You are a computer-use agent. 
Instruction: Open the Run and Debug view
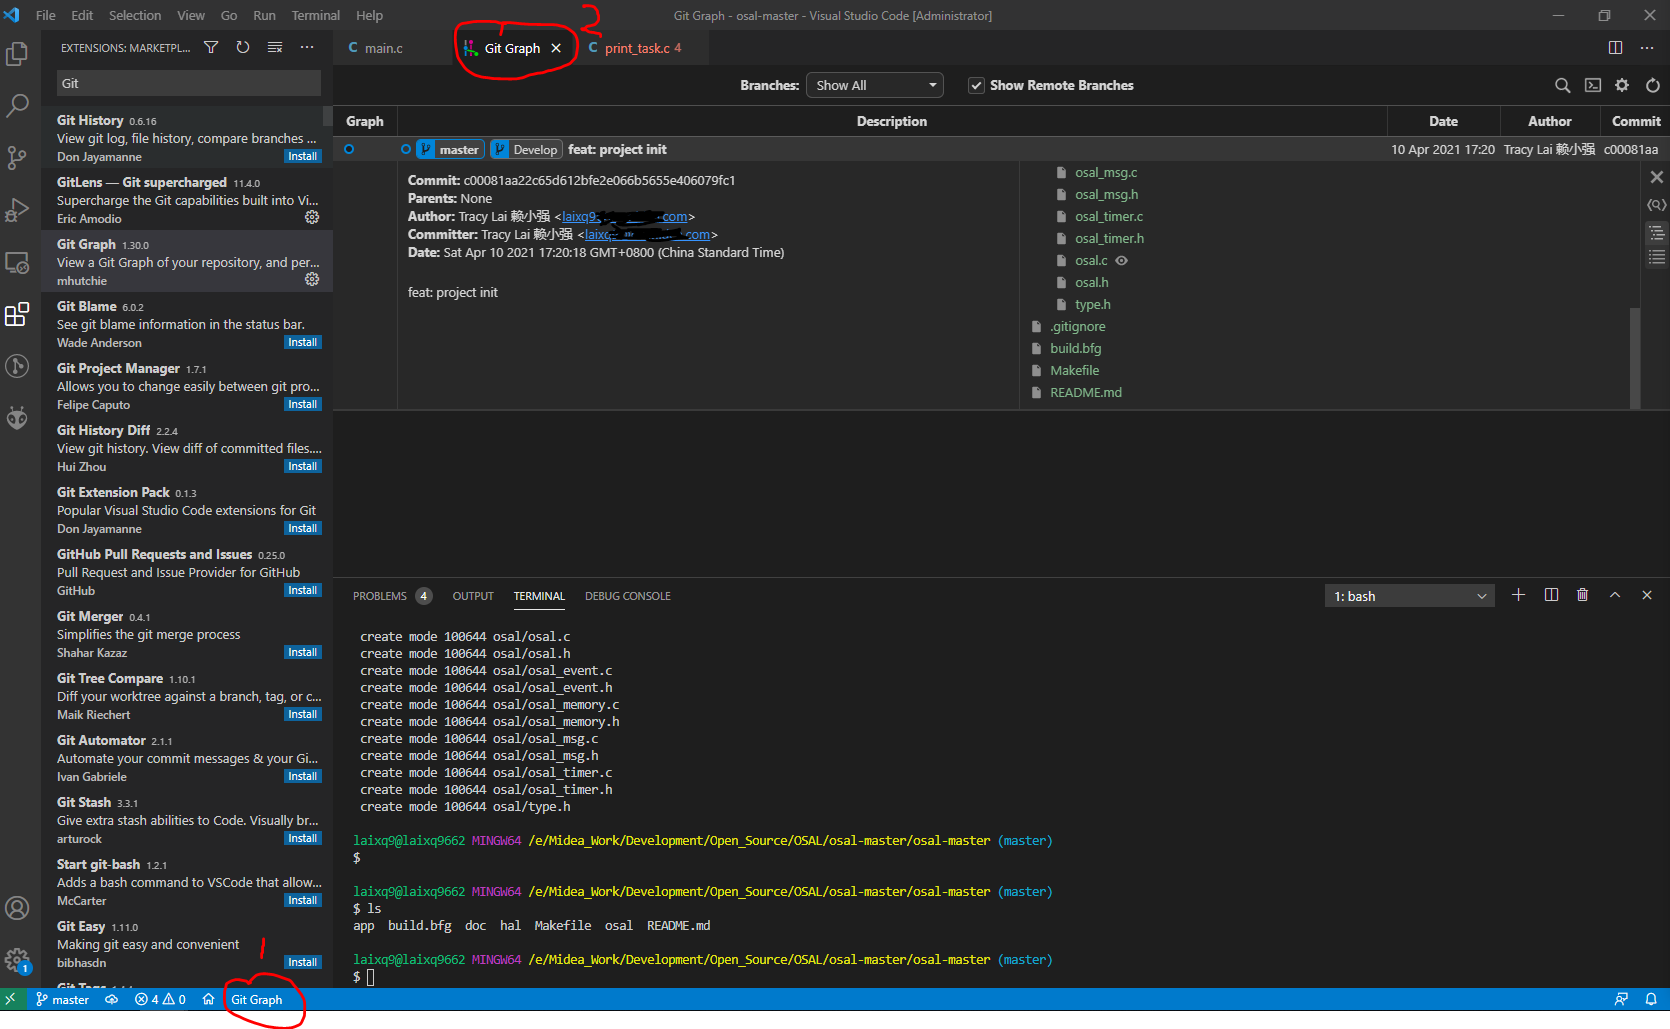pyautogui.click(x=17, y=209)
